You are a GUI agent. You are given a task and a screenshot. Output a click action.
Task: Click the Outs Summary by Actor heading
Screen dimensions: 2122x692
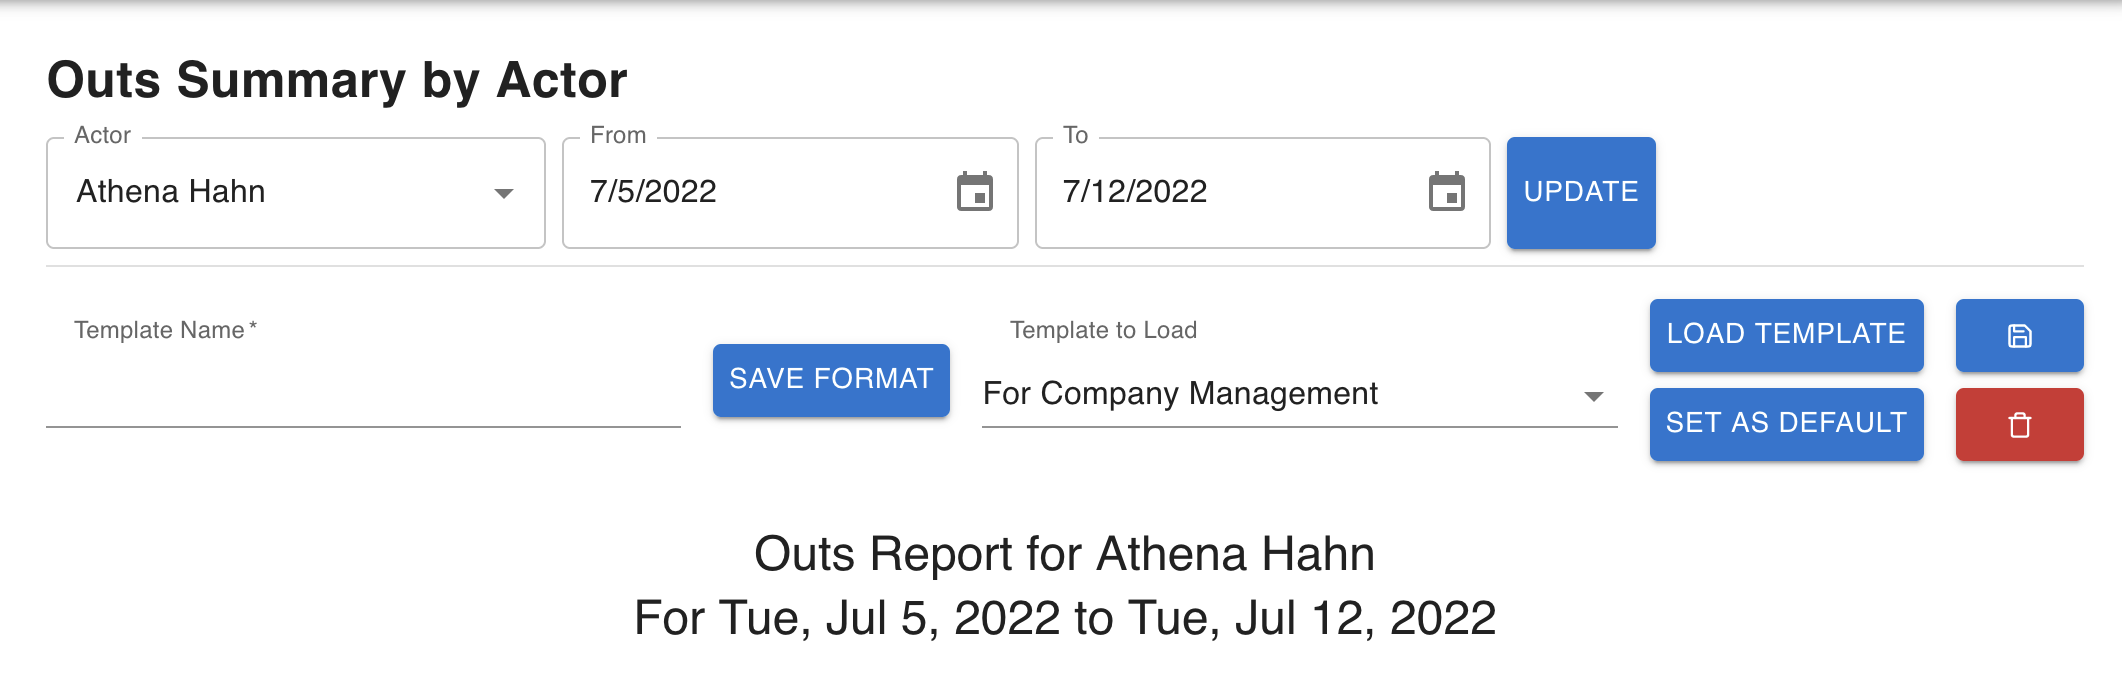337,80
